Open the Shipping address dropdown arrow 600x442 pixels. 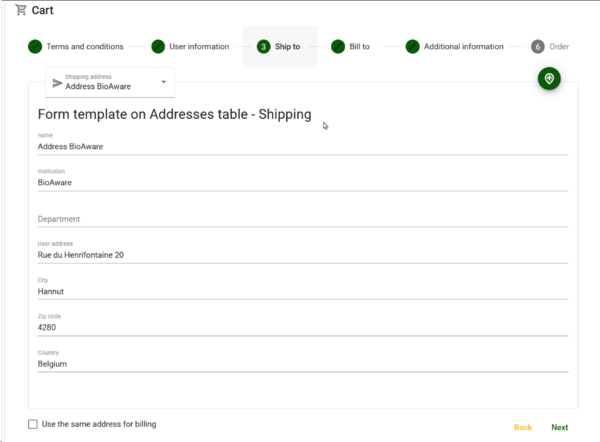(x=163, y=82)
